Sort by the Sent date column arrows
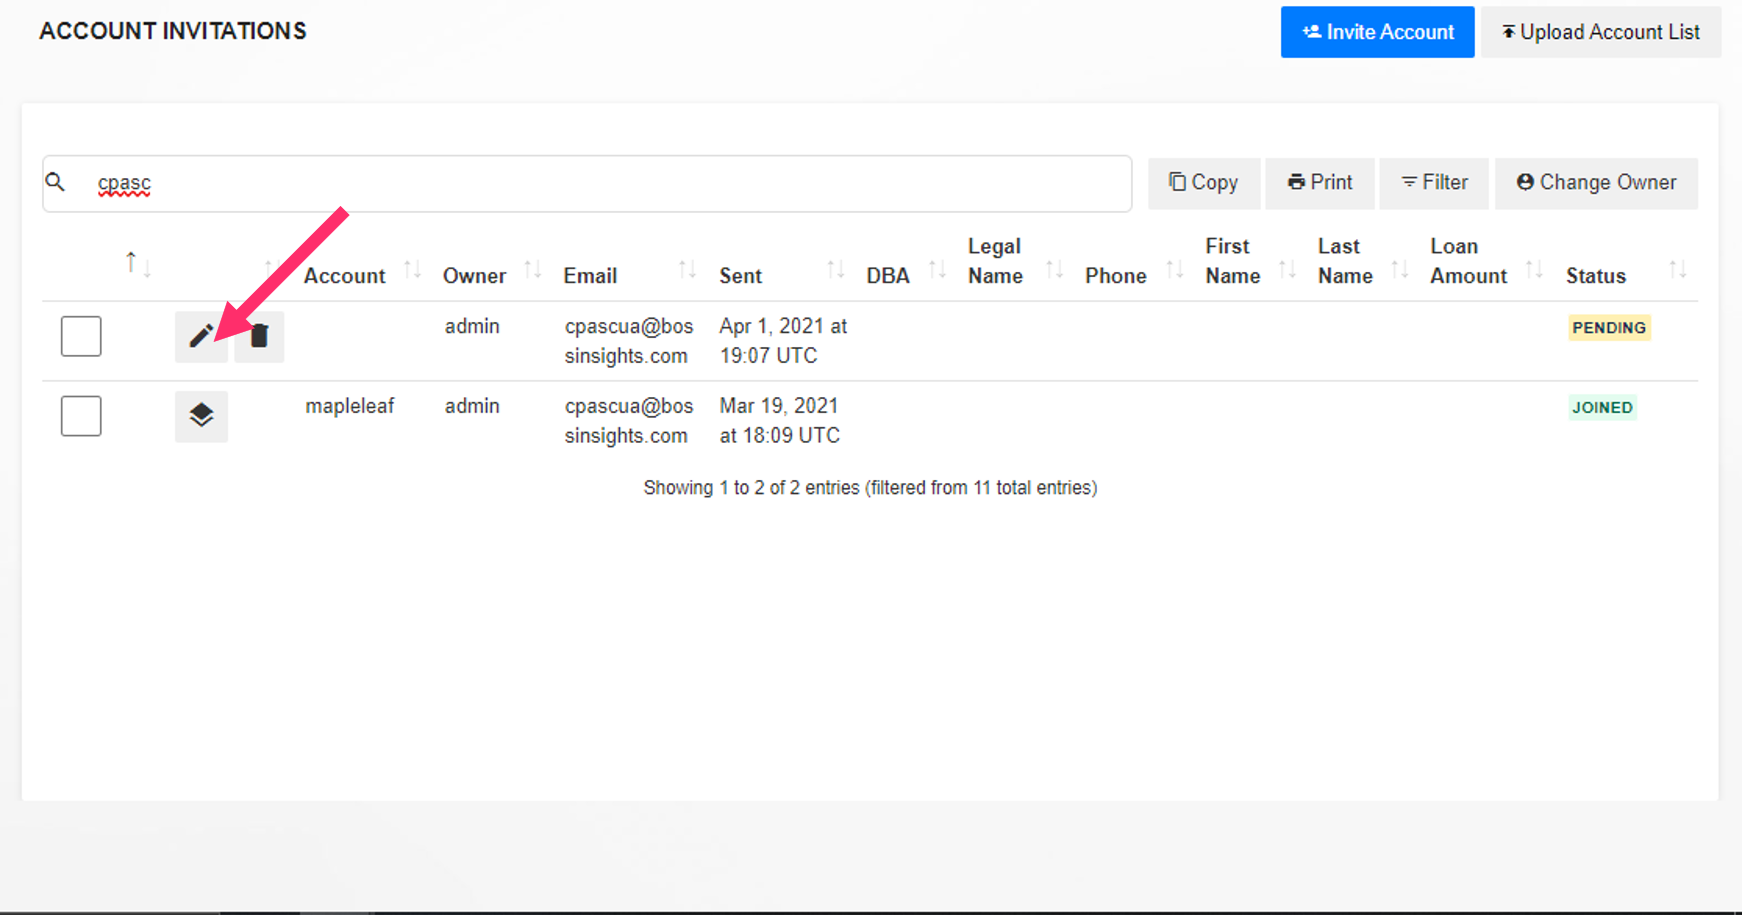Screen dimensions: 1742x915 [835, 270]
